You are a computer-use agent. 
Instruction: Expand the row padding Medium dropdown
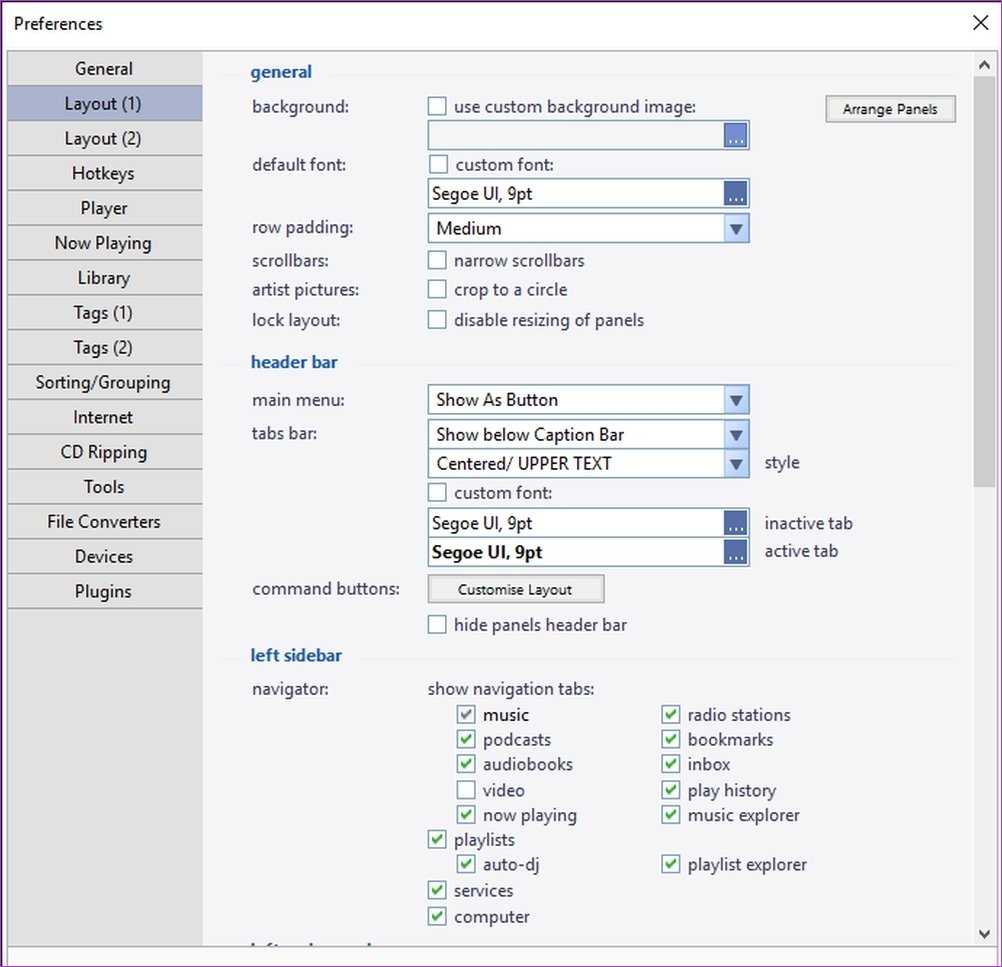(736, 229)
